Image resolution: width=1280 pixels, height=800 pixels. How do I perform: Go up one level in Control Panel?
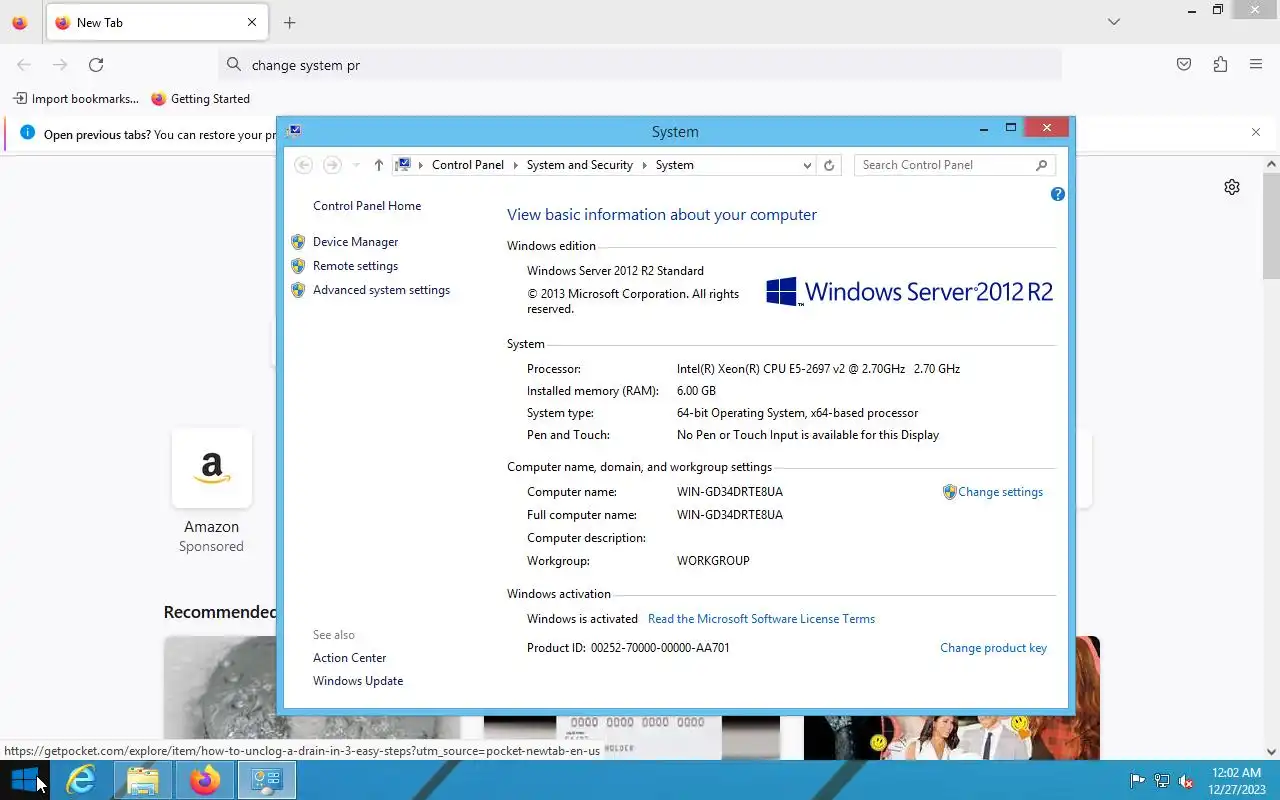point(378,165)
